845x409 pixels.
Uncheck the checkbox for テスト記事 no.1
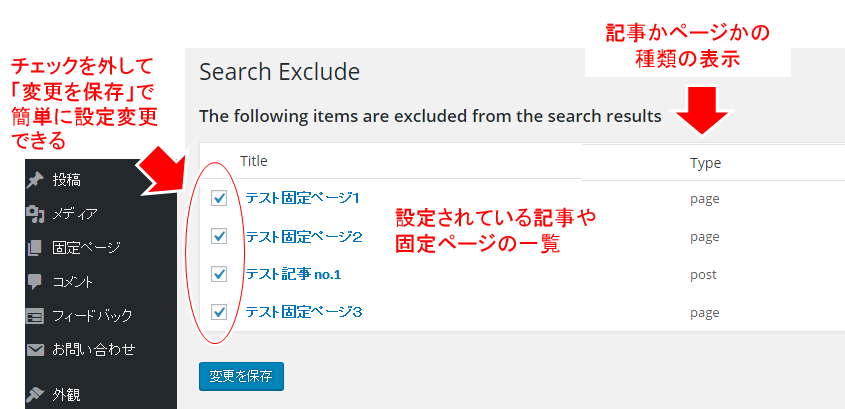[x=219, y=274]
